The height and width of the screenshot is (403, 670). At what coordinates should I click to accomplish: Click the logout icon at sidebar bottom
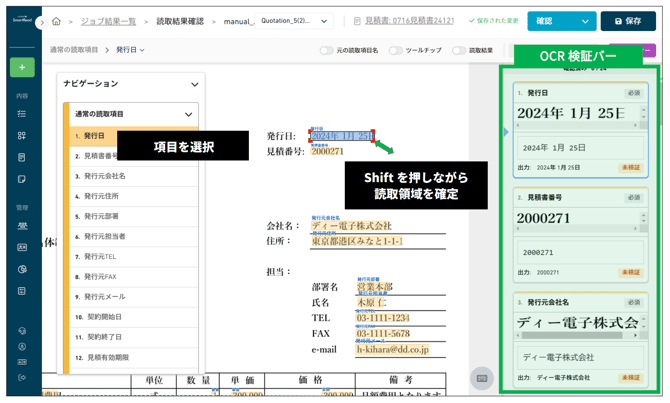point(22,378)
